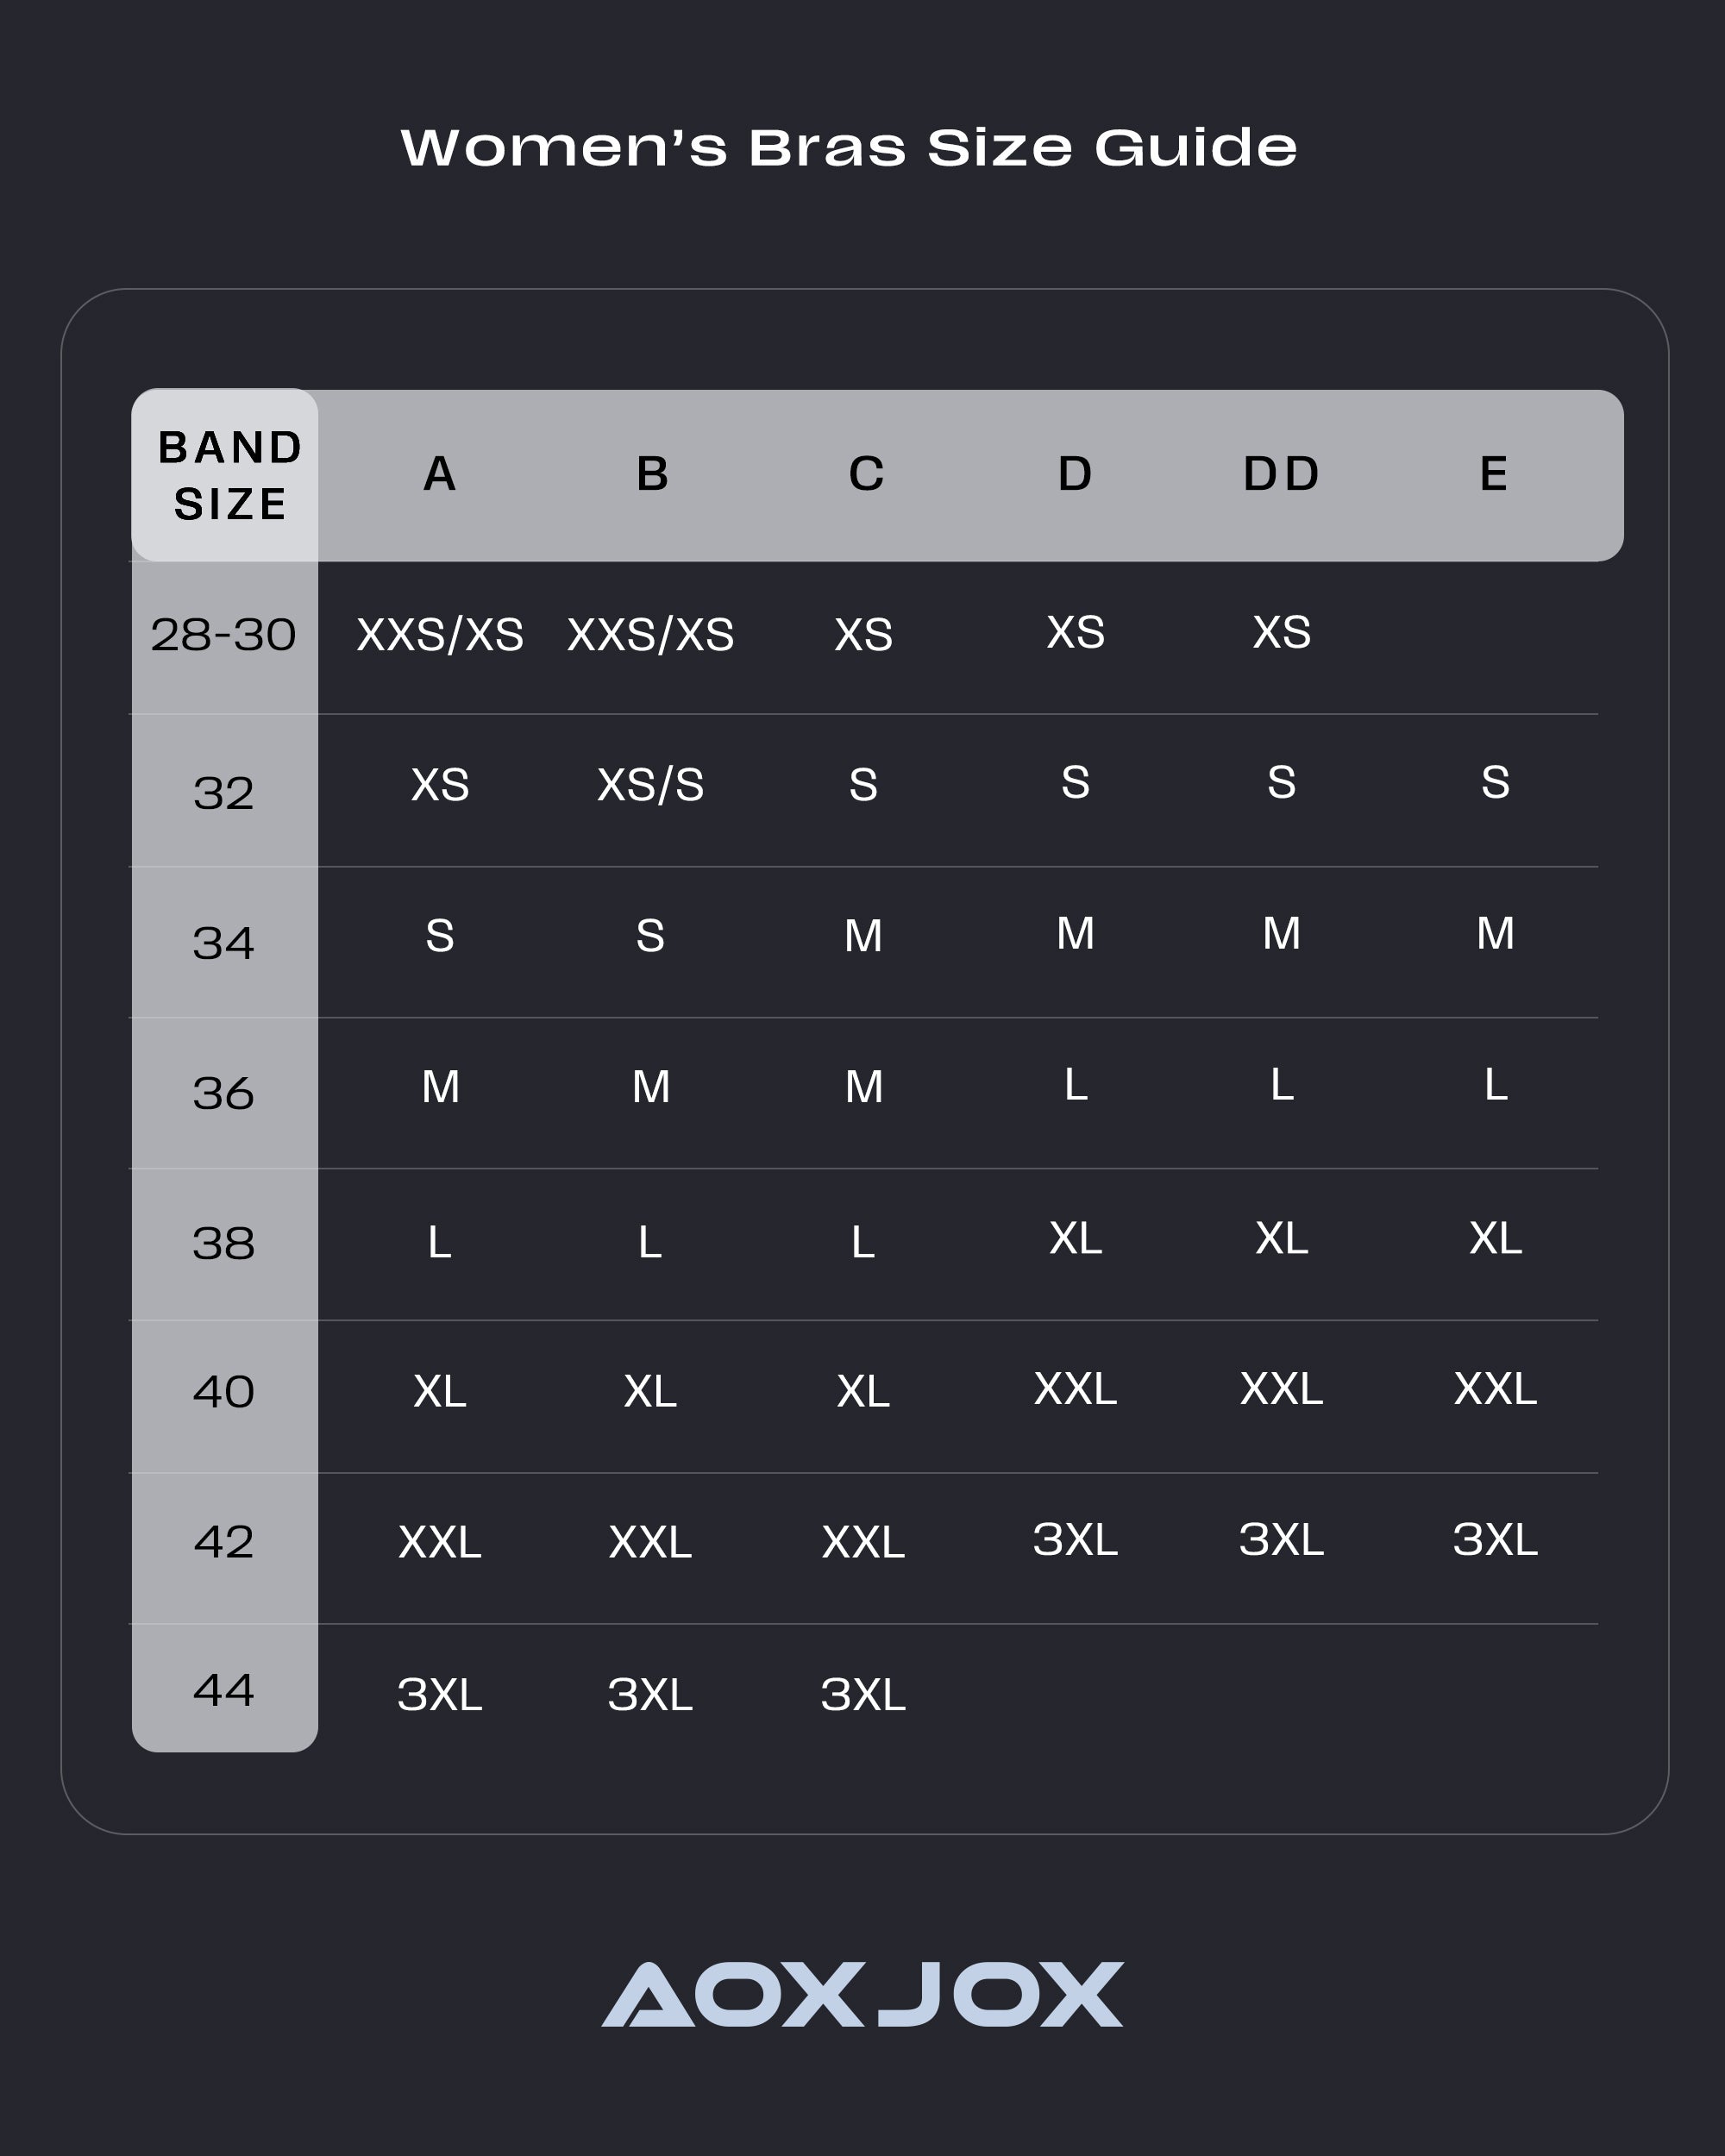Click the A cup column header

click(x=440, y=474)
